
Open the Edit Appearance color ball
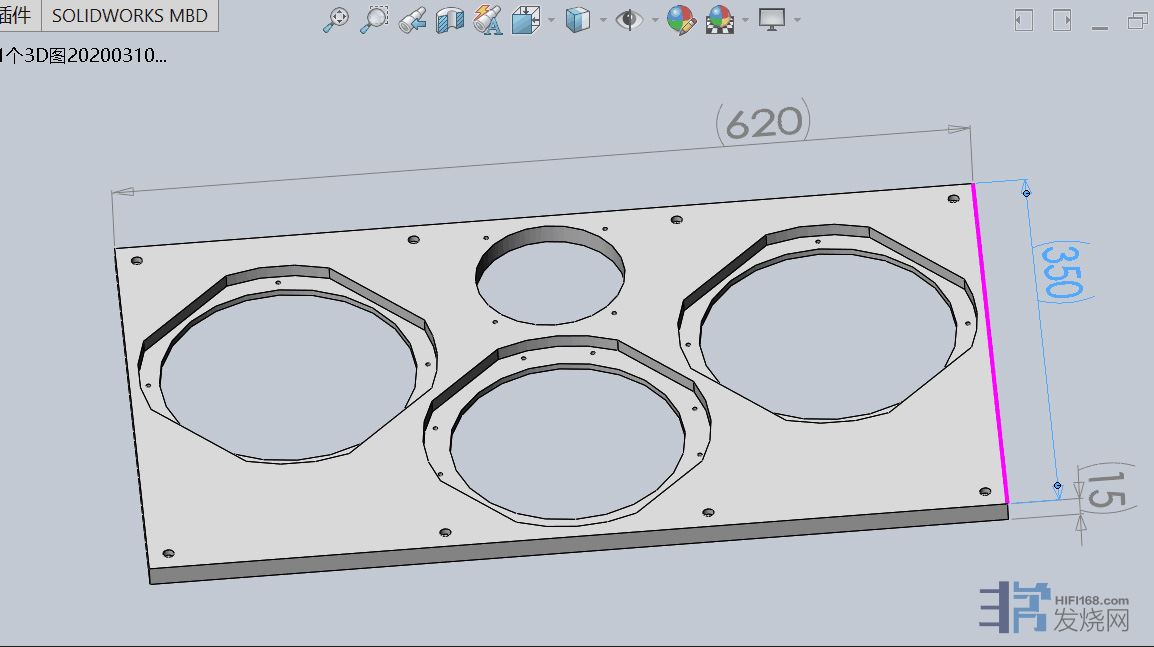[x=681, y=19]
